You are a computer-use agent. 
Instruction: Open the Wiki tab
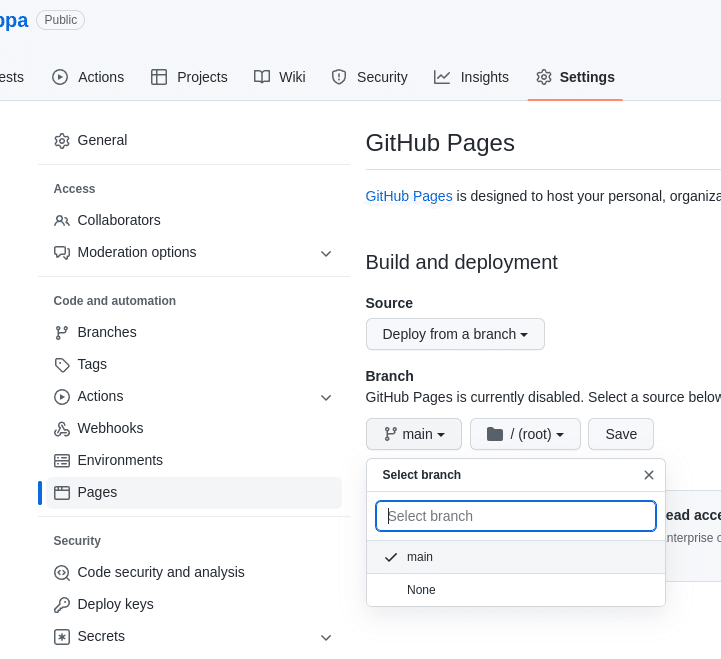tap(280, 77)
